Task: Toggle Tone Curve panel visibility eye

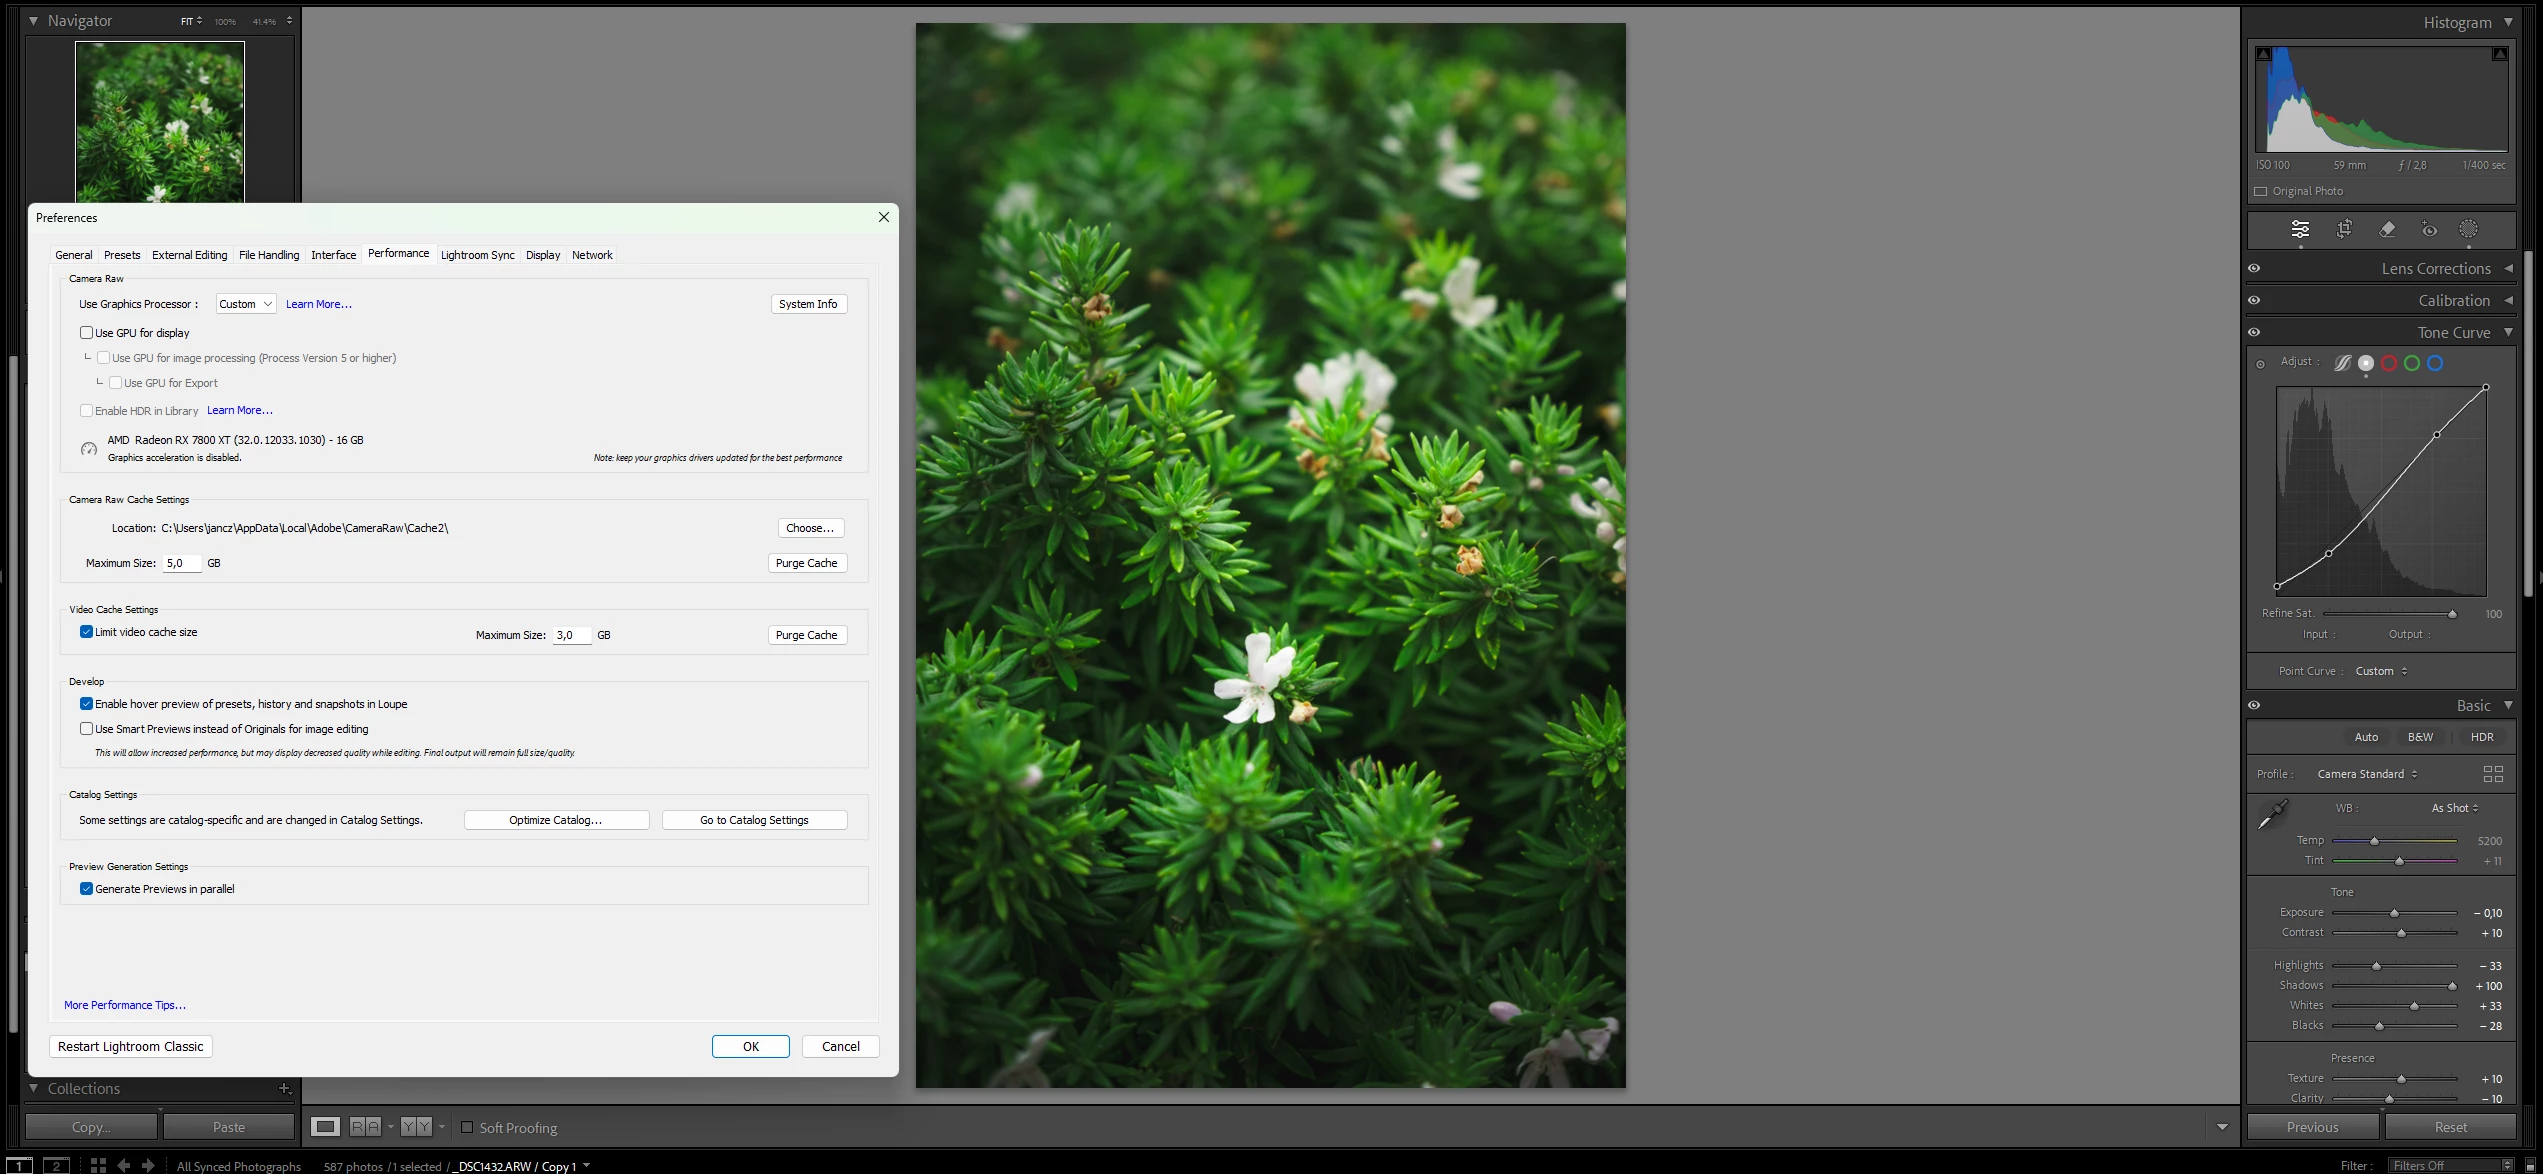Action: tap(2254, 332)
